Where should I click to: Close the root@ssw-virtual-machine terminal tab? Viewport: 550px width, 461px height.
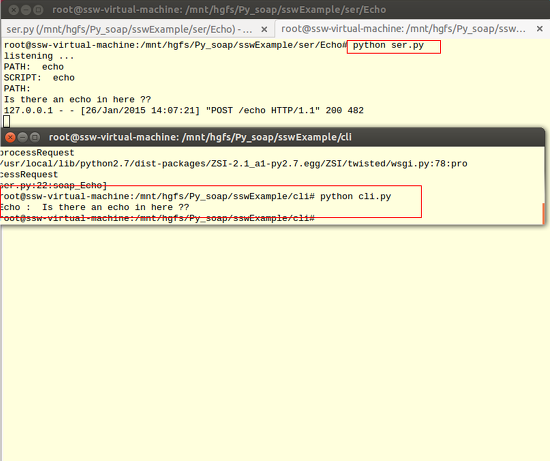(x=539, y=29)
